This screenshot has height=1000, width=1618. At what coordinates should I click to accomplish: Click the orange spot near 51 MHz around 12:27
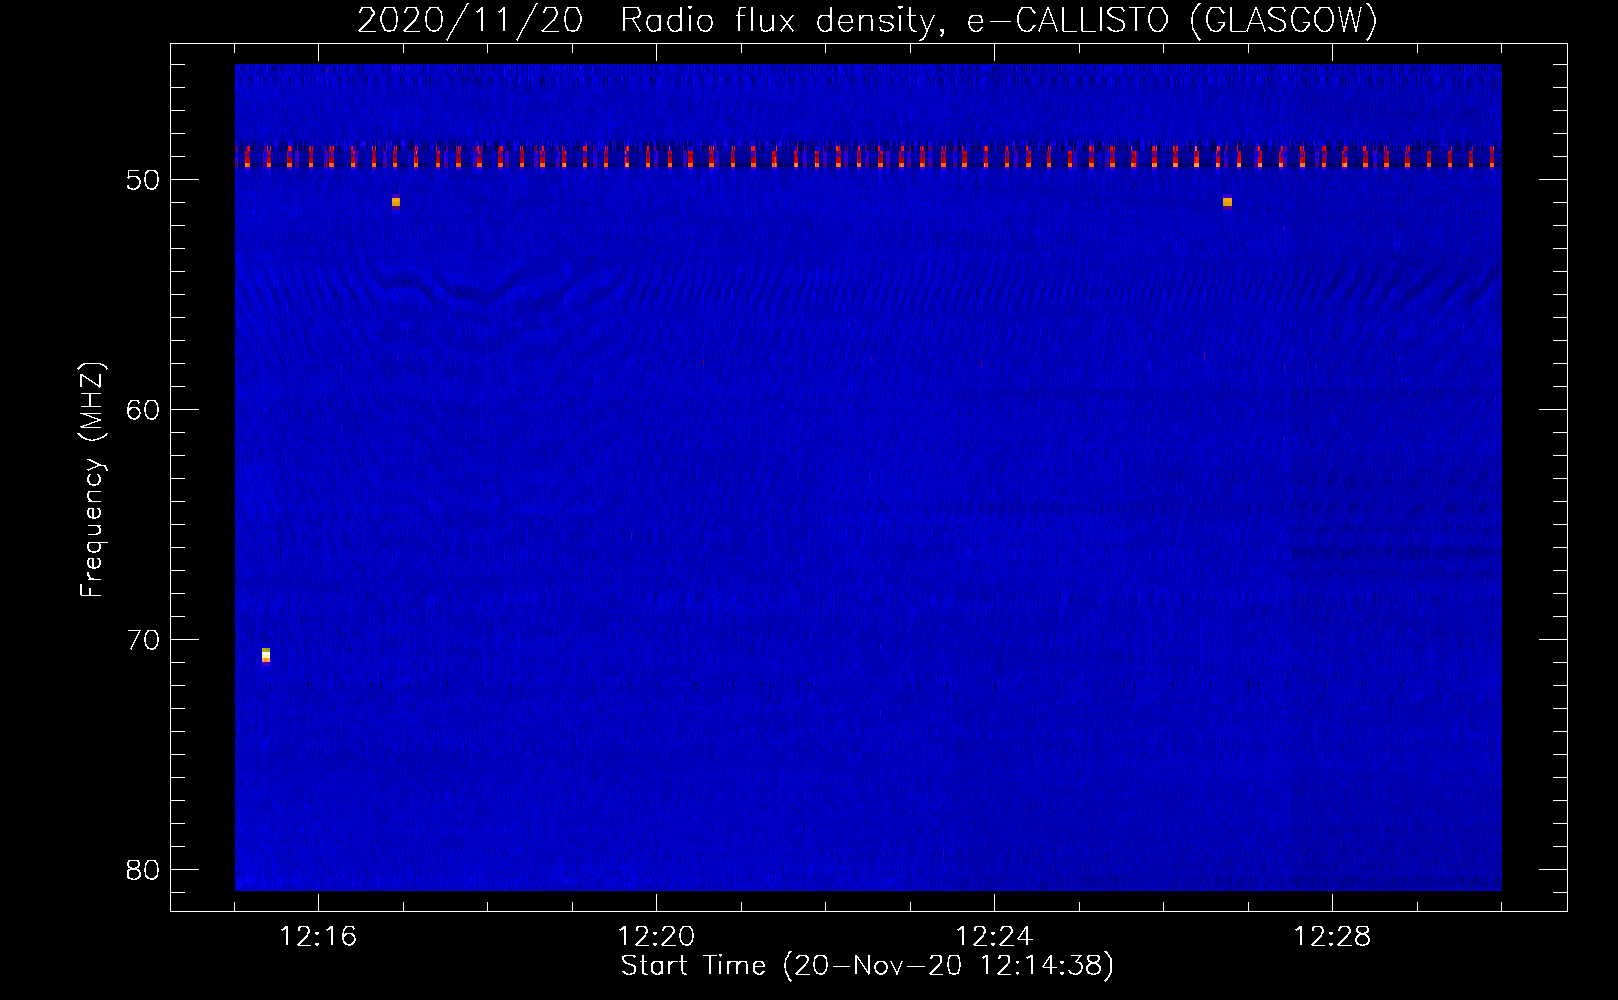click(1227, 202)
